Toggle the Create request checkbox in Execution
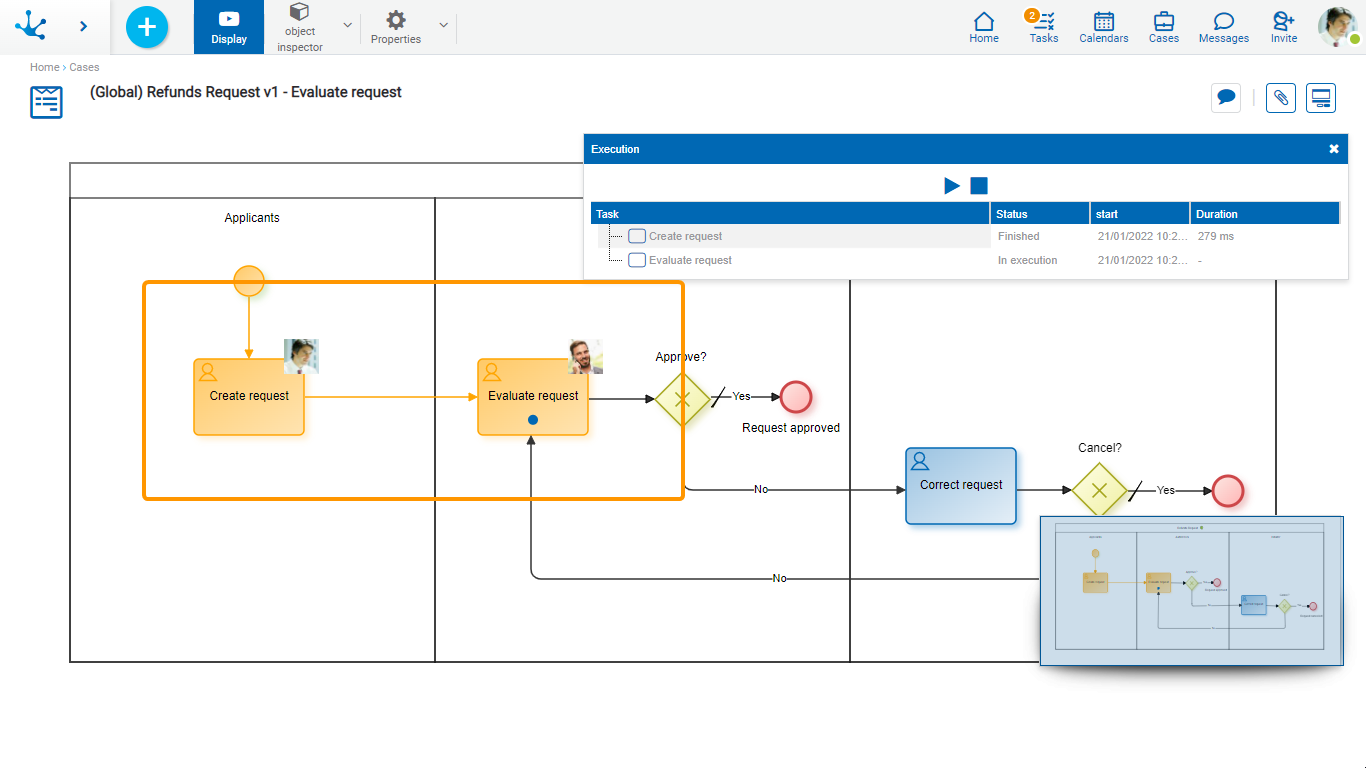 pos(637,237)
